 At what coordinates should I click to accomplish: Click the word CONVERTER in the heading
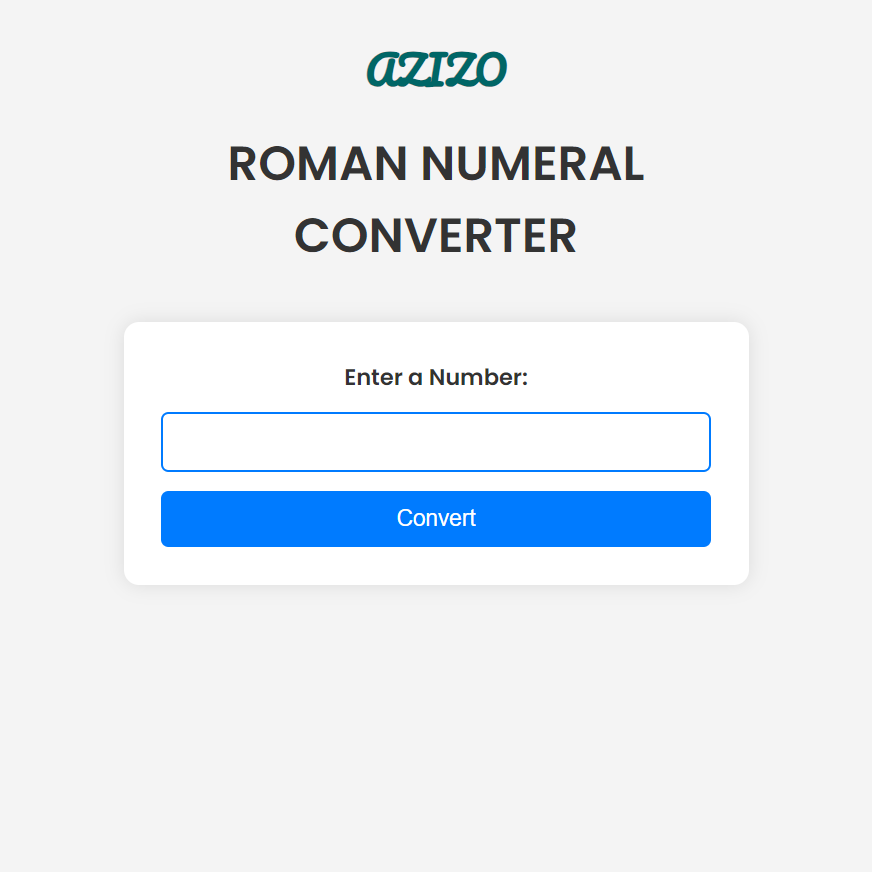click(x=436, y=237)
